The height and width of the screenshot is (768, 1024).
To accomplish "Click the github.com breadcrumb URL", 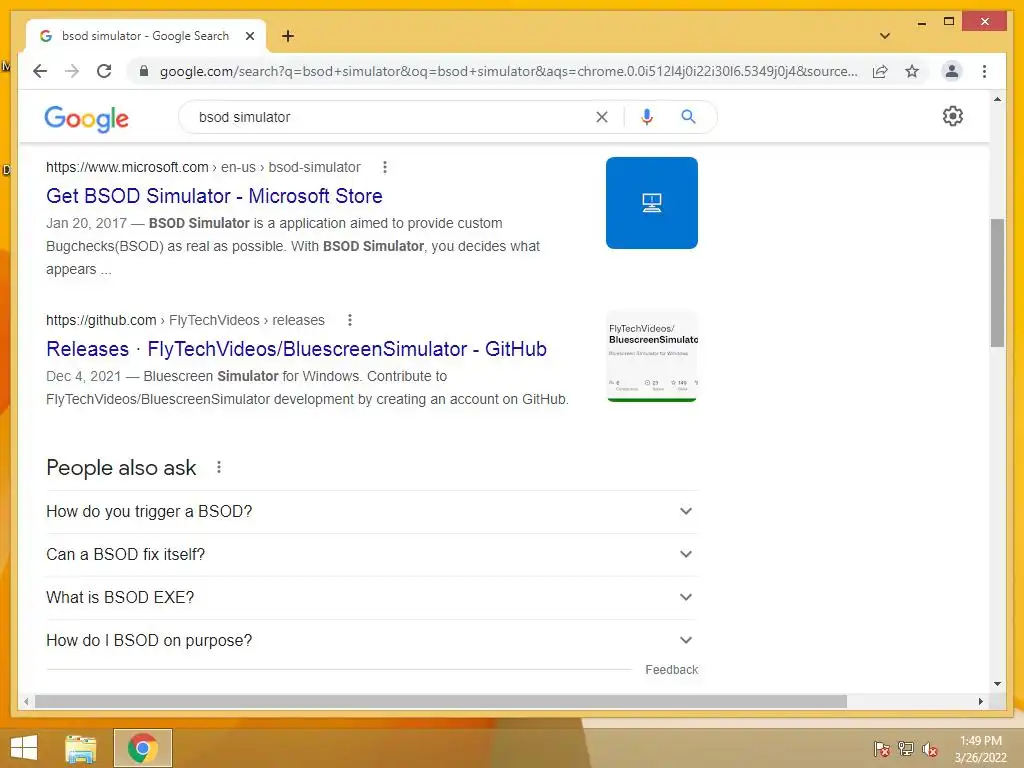I will pos(185,320).
